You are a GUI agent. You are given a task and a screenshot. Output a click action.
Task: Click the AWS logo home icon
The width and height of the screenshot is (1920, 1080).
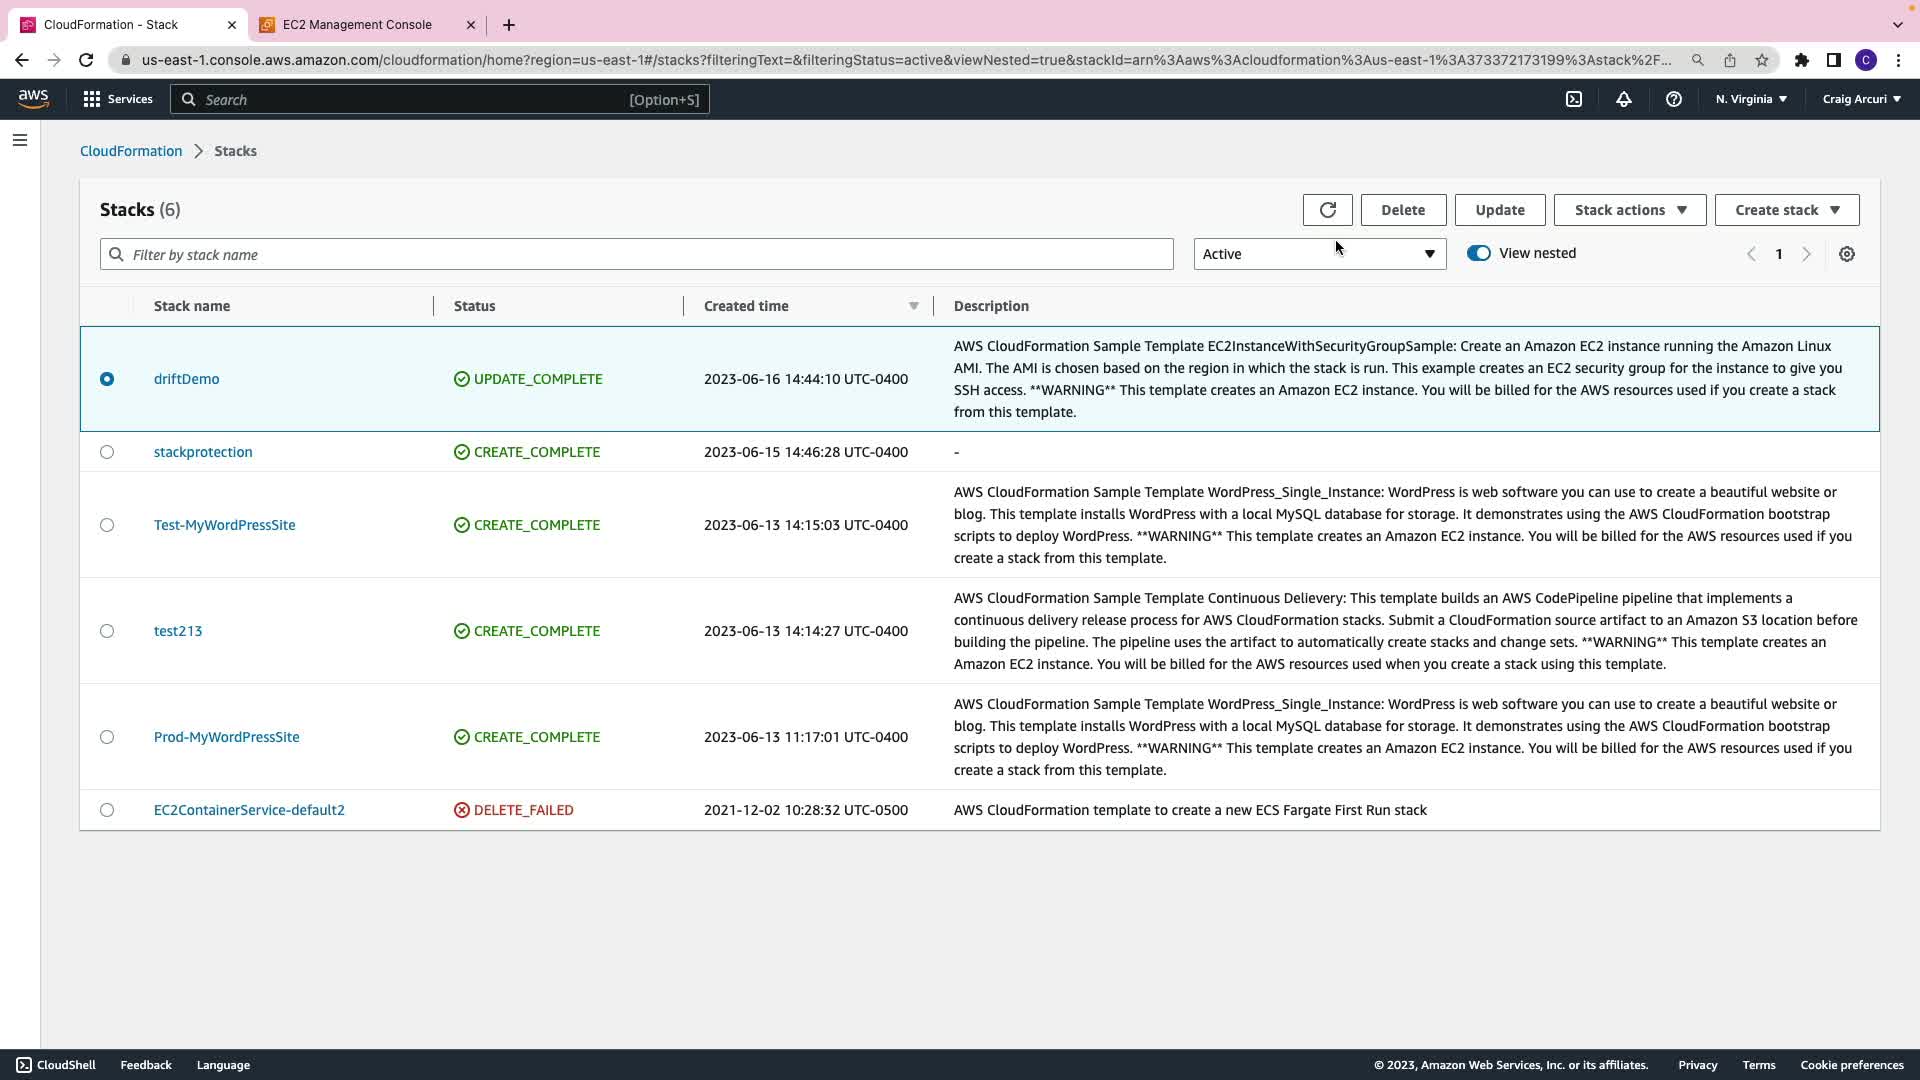pyautogui.click(x=33, y=98)
